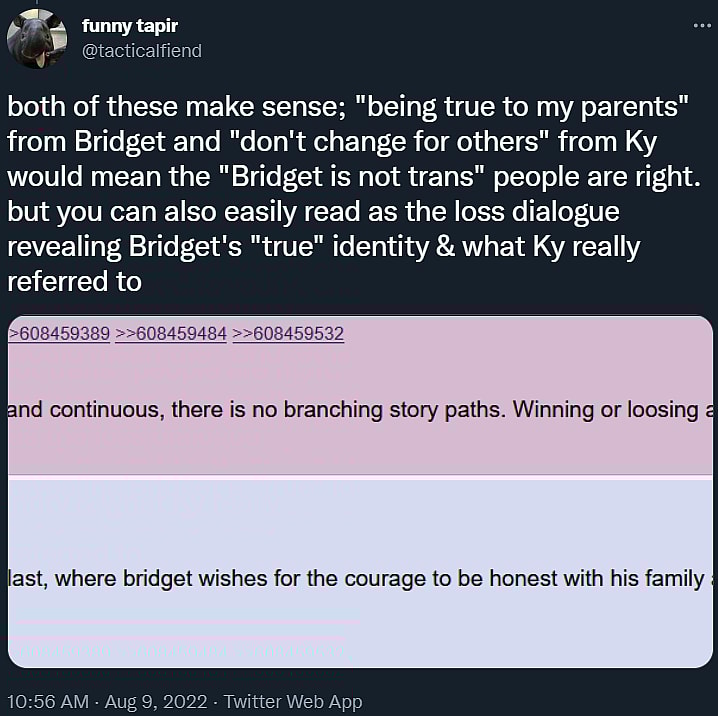
Task: Click the faded text at the blue post's bottom
Action: point(180,650)
